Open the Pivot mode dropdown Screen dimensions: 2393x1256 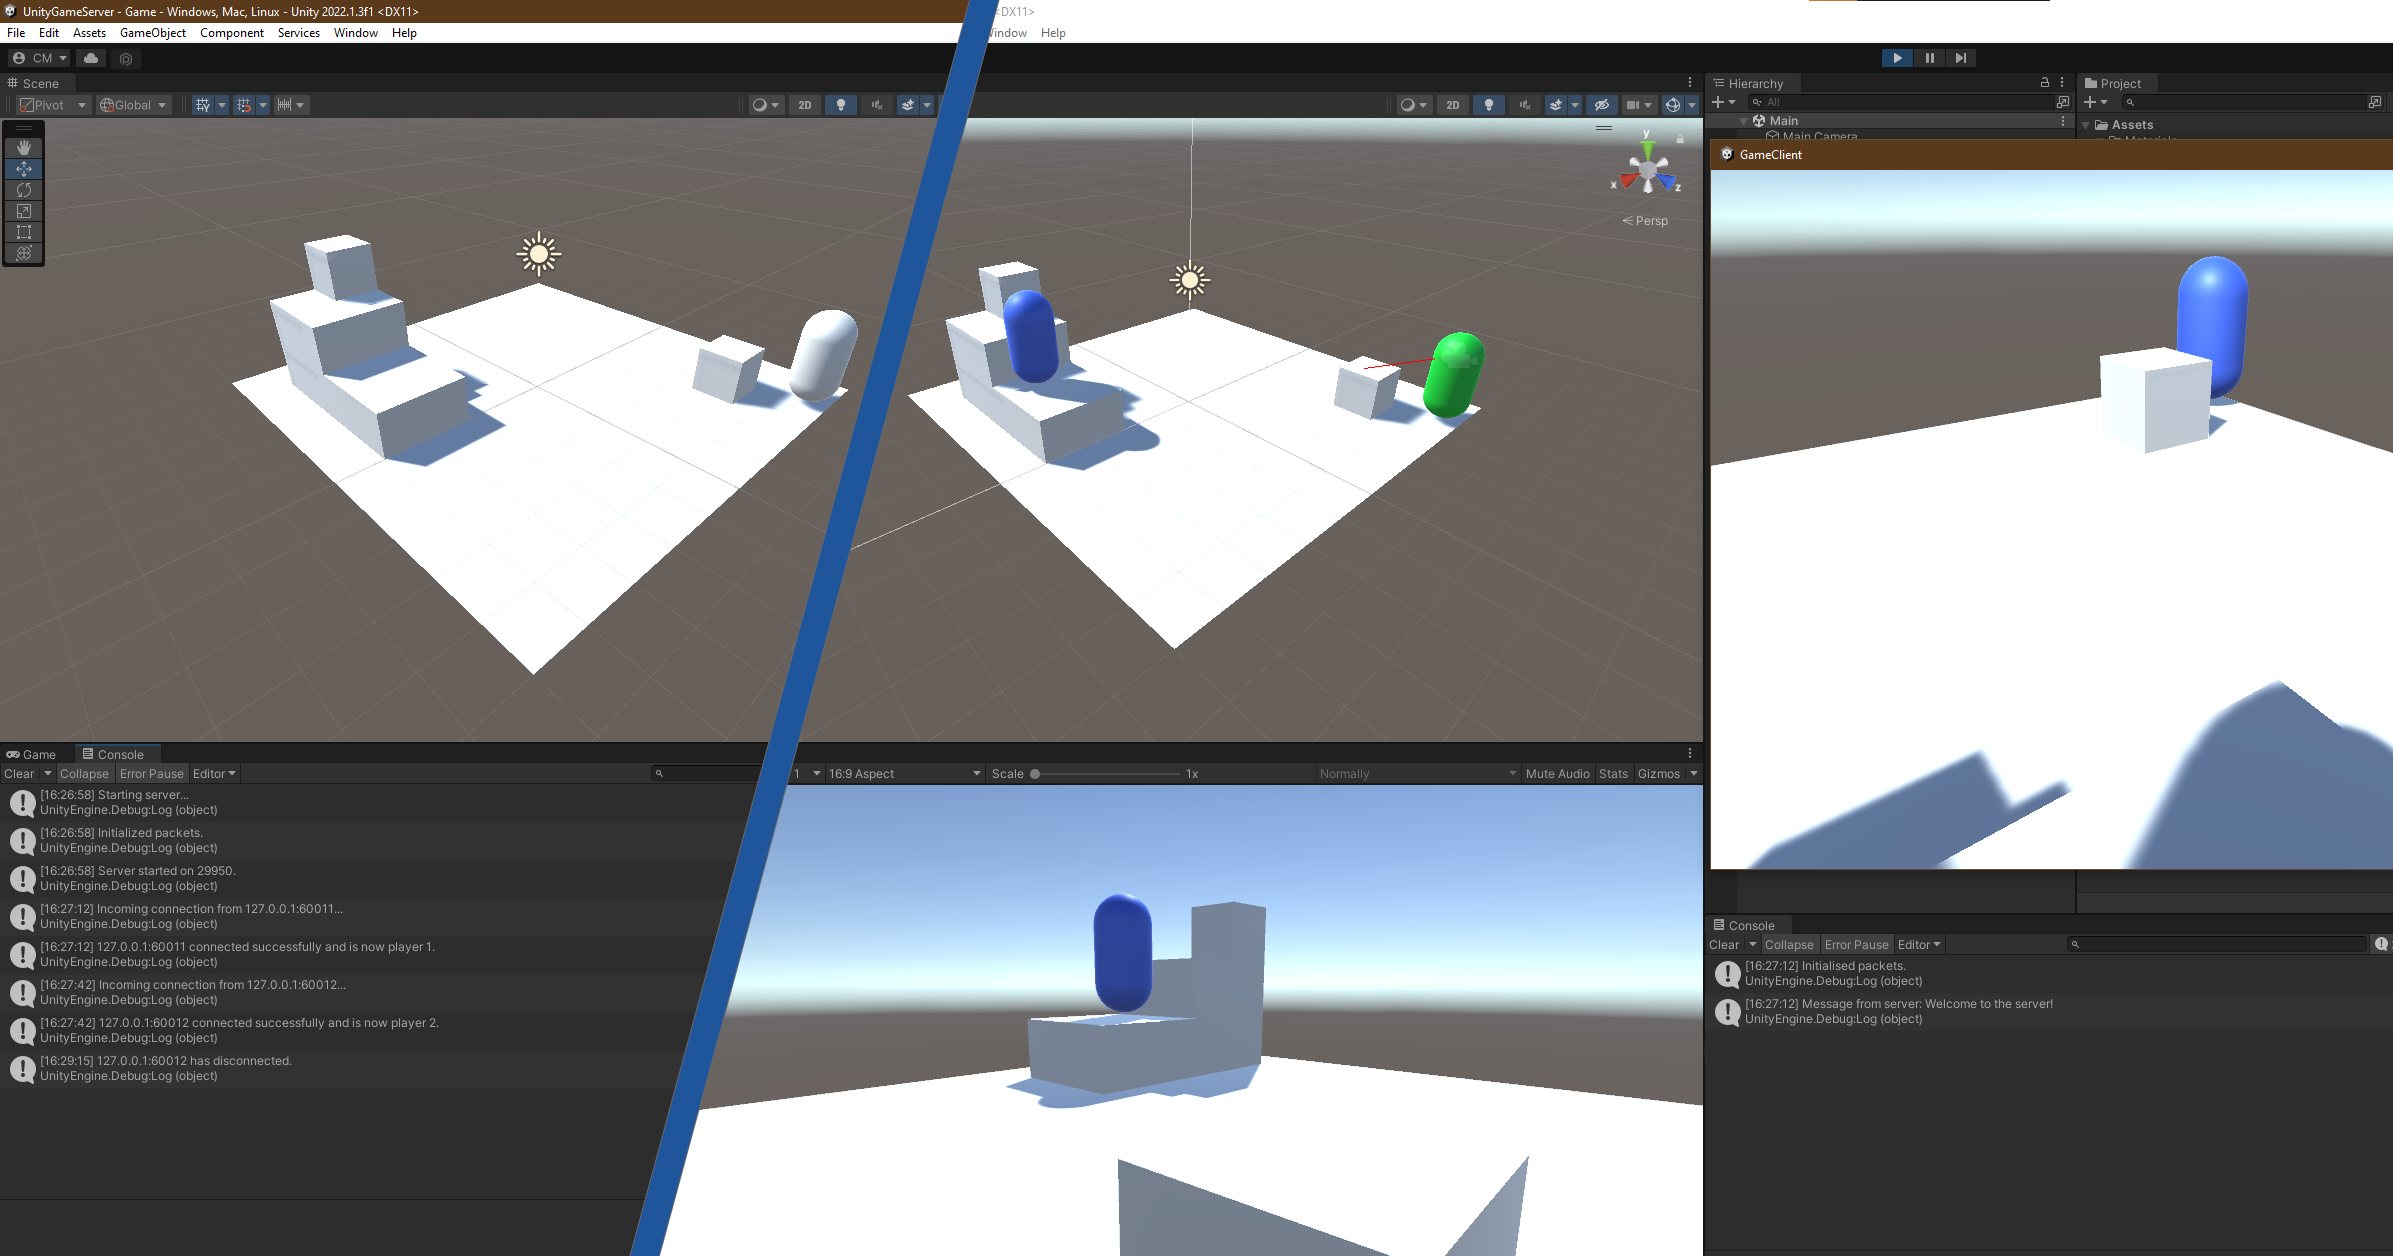[54, 104]
